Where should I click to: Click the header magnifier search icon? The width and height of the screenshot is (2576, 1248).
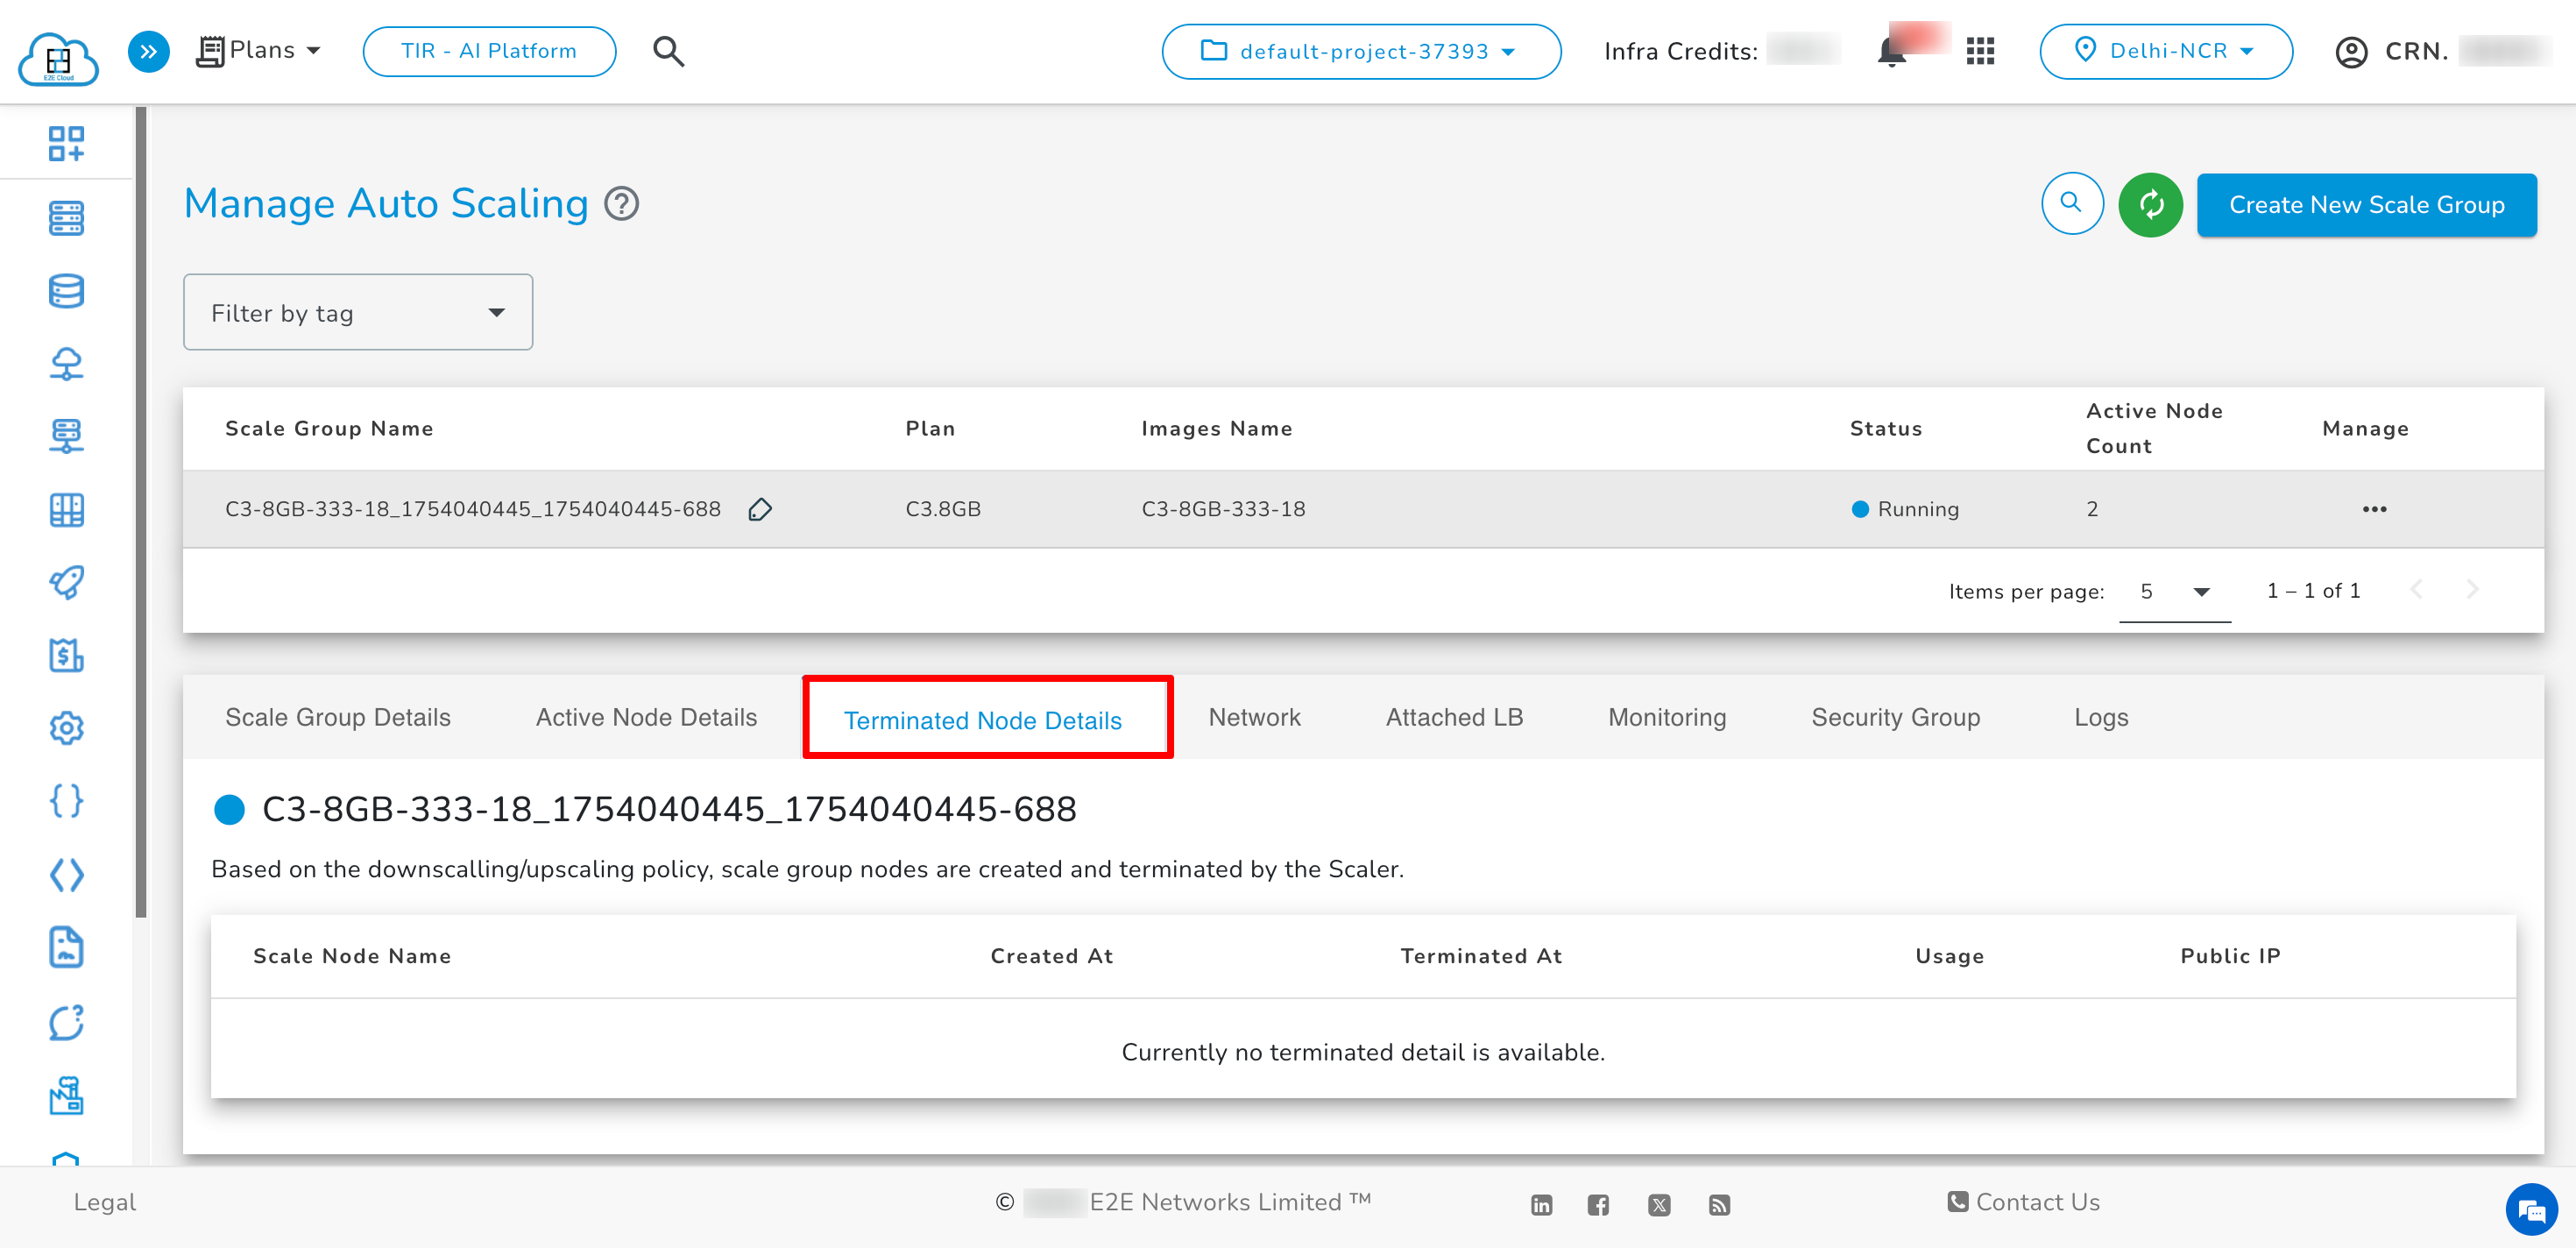(668, 52)
